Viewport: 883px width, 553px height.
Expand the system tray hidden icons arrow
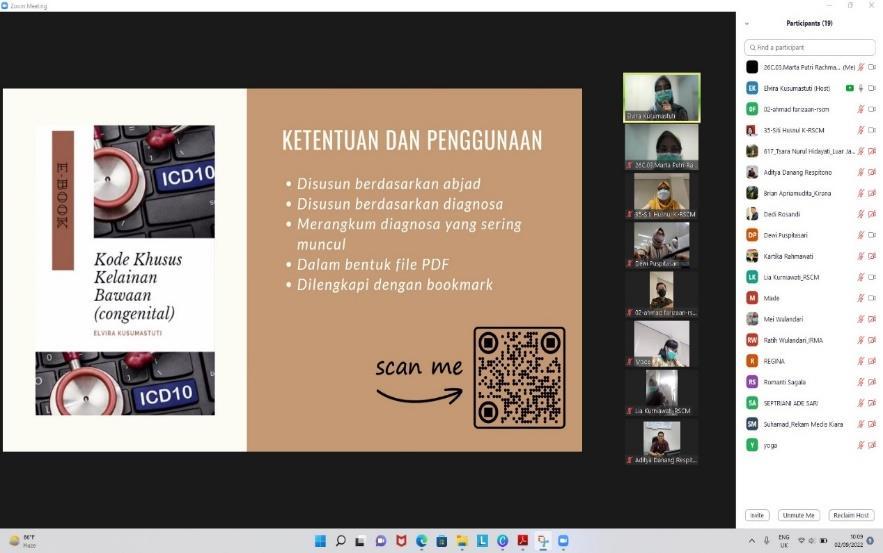pyautogui.click(x=752, y=541)
